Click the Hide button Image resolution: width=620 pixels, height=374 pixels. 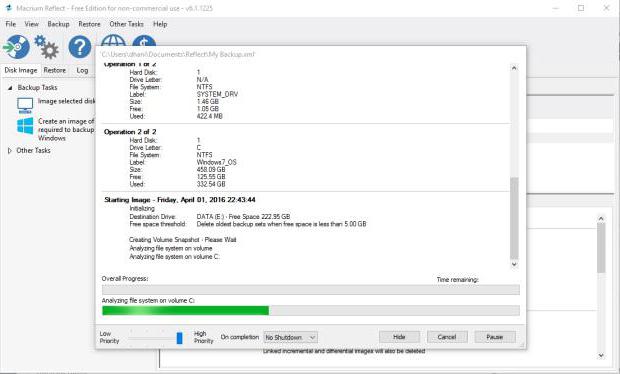[399, 337]
